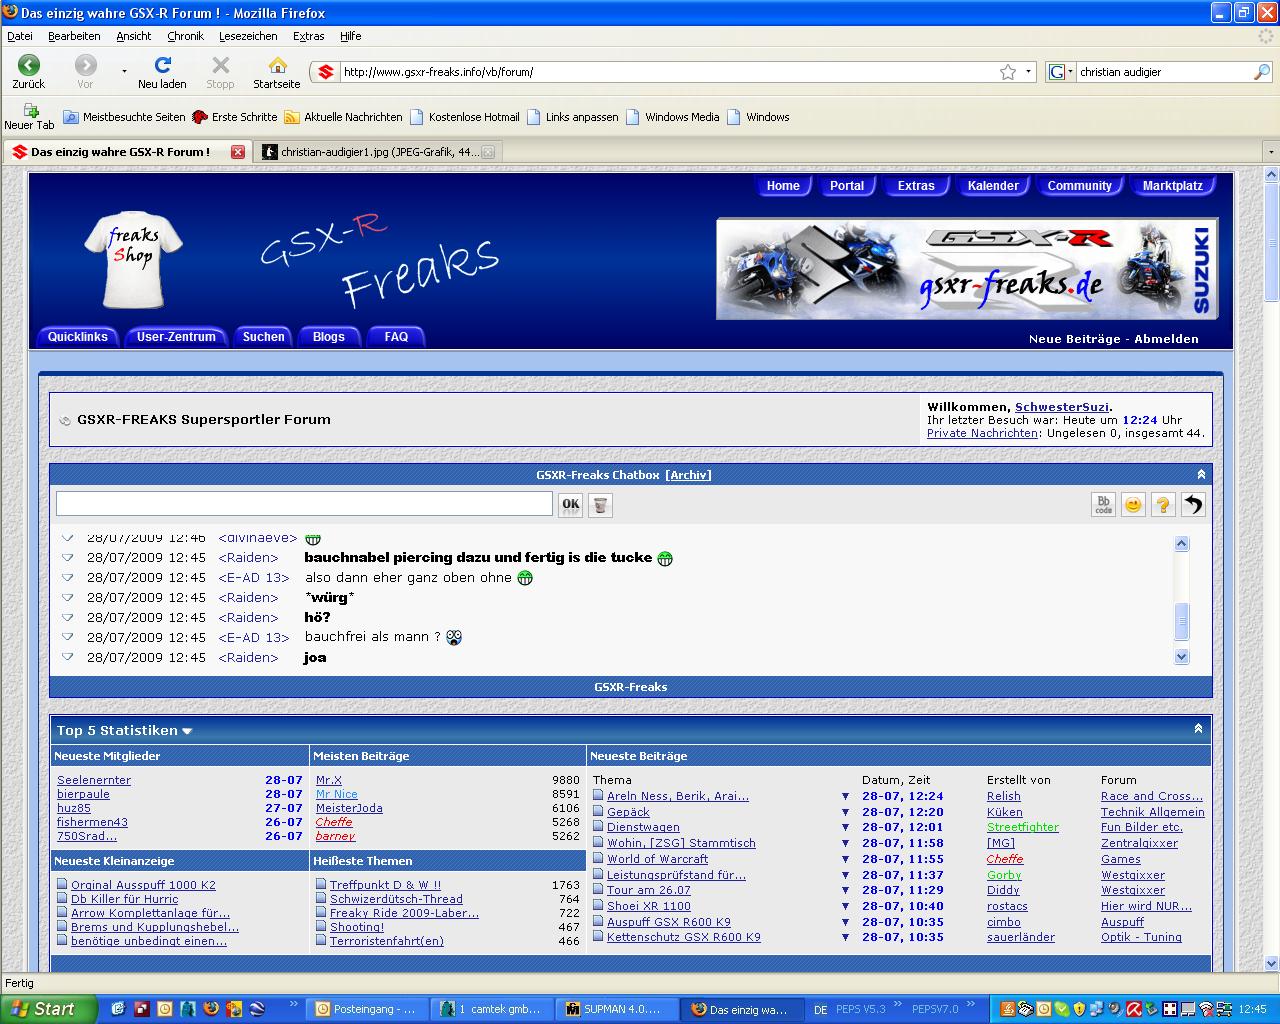This screenshot has height=1024, width=1280.
Task: Open the SchwesterSuzi profile link
Action: pos(1061,407)
